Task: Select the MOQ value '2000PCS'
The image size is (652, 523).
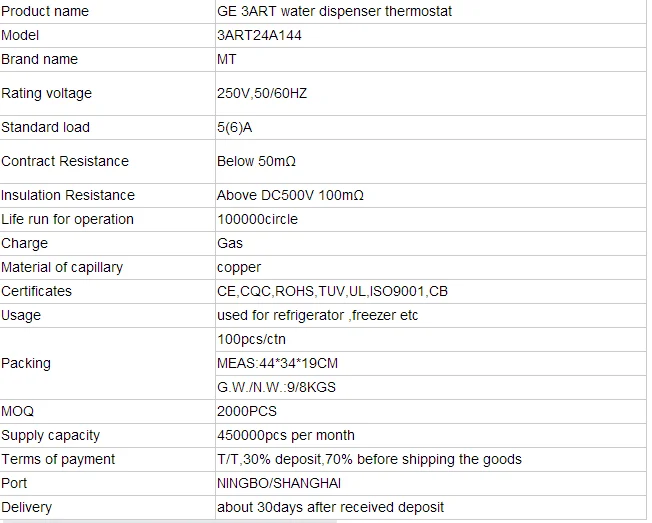Action: (x=247, y=411)
